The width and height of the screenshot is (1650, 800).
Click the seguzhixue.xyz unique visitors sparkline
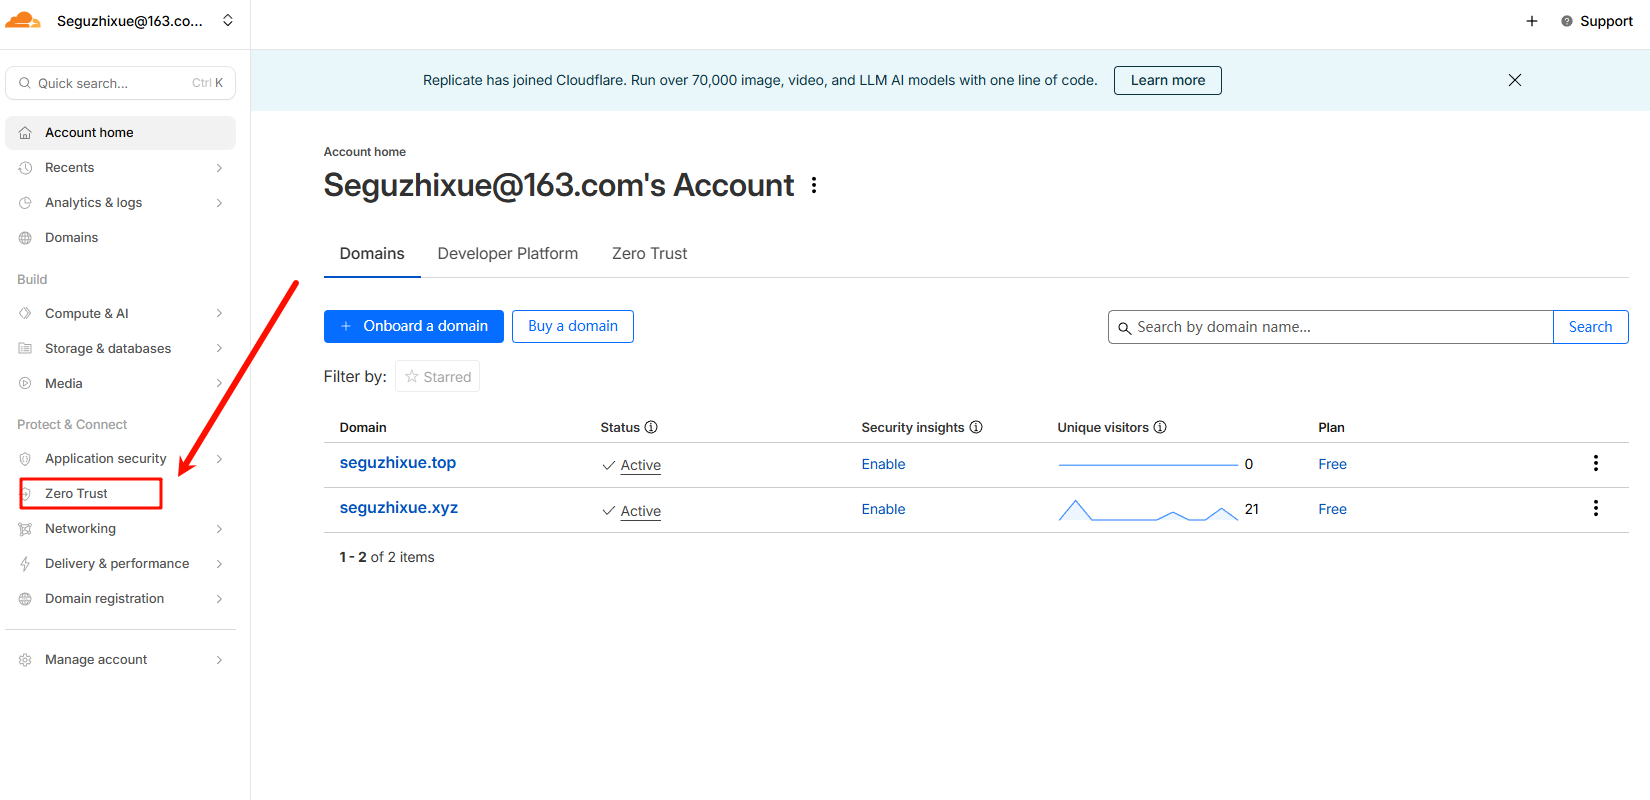(1148, 511)
